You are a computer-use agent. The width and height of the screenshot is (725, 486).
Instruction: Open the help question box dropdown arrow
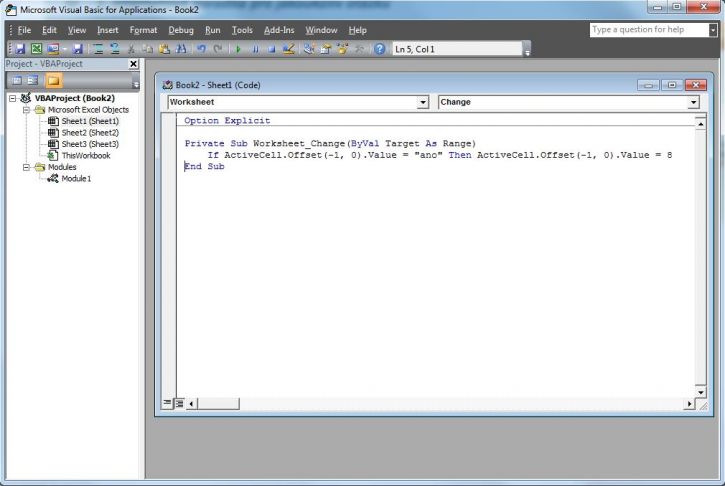coord(713,30)
